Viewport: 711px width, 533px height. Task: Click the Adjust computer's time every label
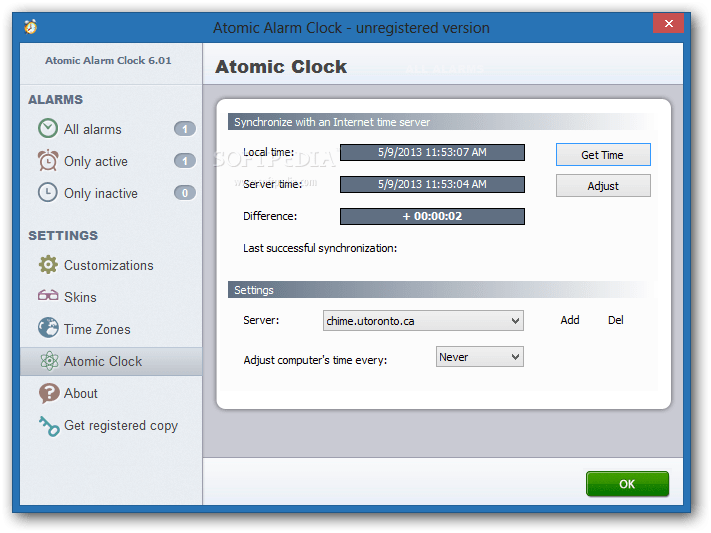pyautogui.click(x=315, y=360)
